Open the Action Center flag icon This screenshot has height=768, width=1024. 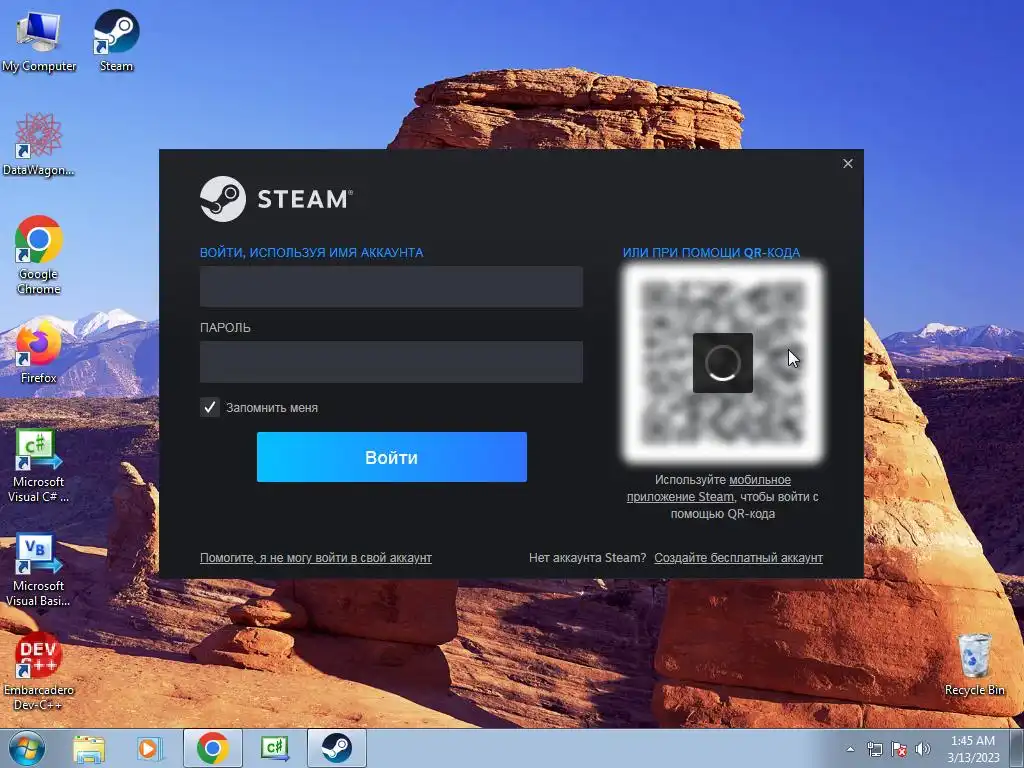899,749
